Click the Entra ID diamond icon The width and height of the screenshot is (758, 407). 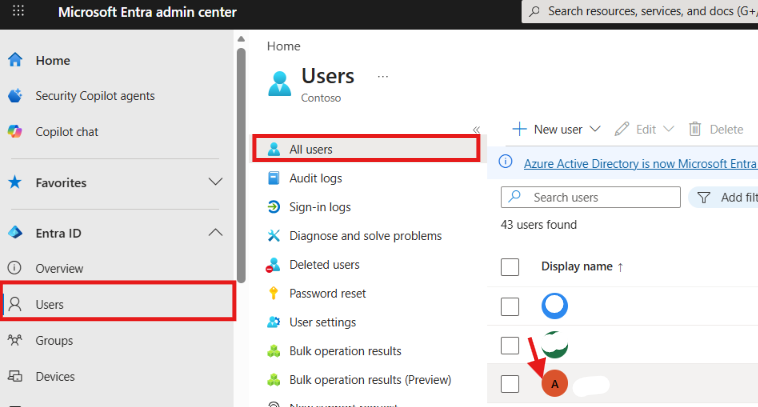click(x=15, y=233)
